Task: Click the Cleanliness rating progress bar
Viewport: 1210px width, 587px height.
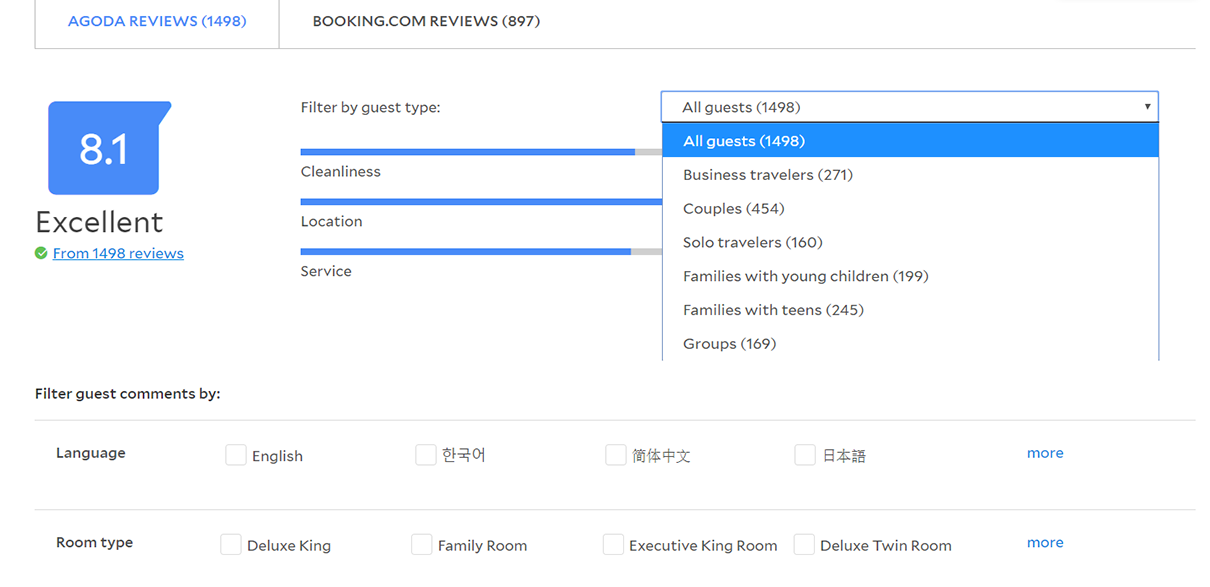Action: click(x=467, y=151)
